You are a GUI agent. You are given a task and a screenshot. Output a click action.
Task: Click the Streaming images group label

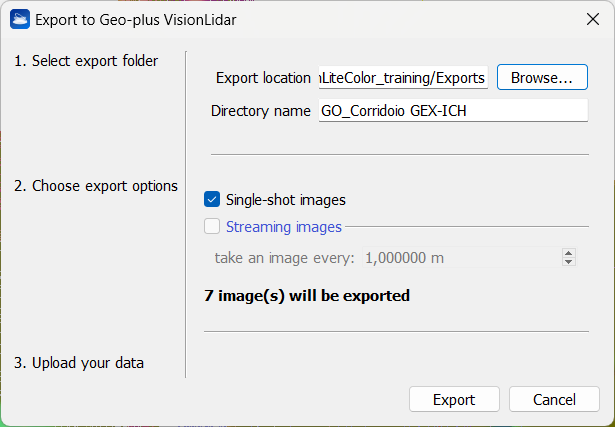[284, 227]
